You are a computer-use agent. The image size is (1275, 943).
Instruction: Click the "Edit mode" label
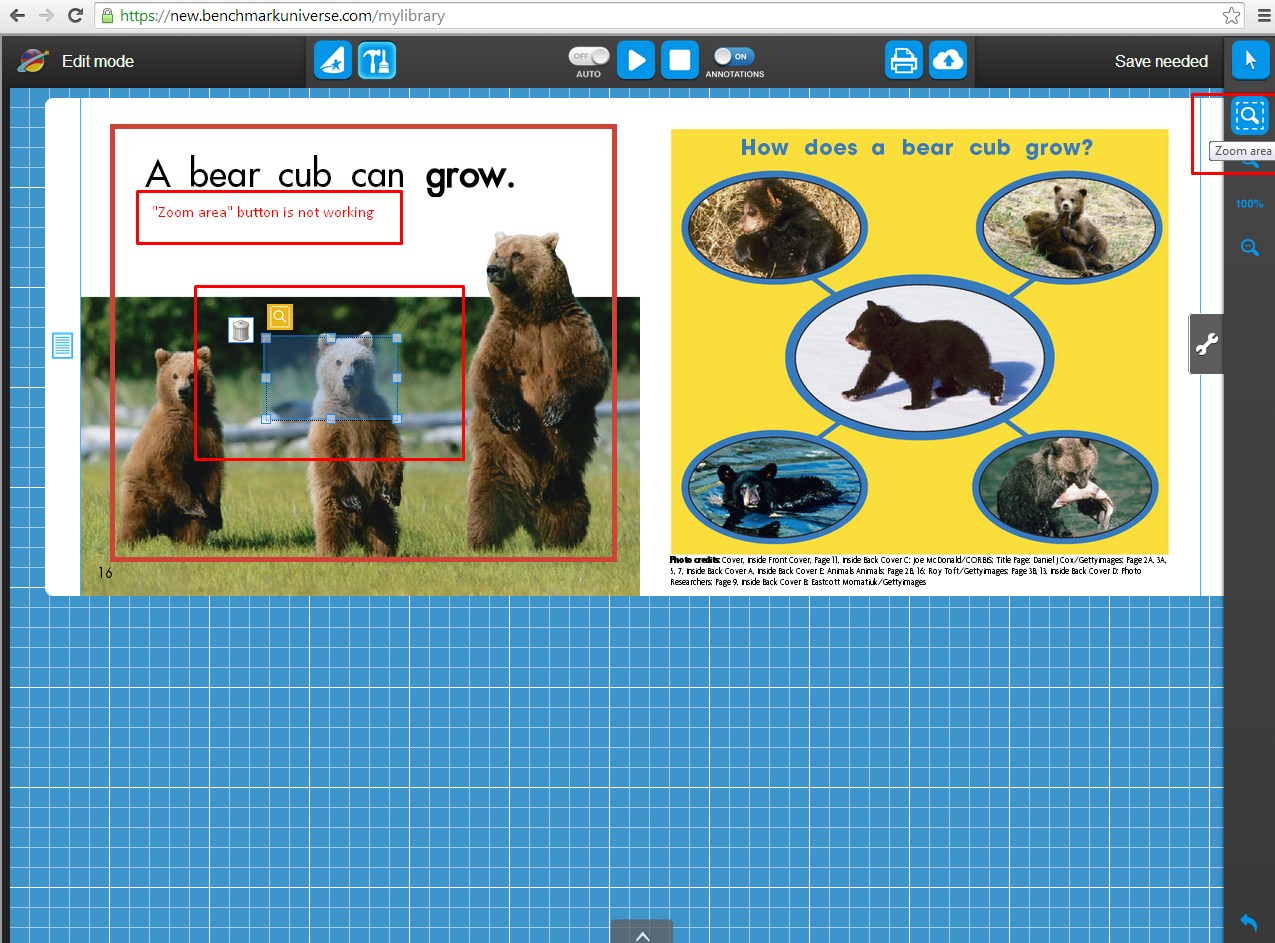pyautogui.click(x=98, y=61)
